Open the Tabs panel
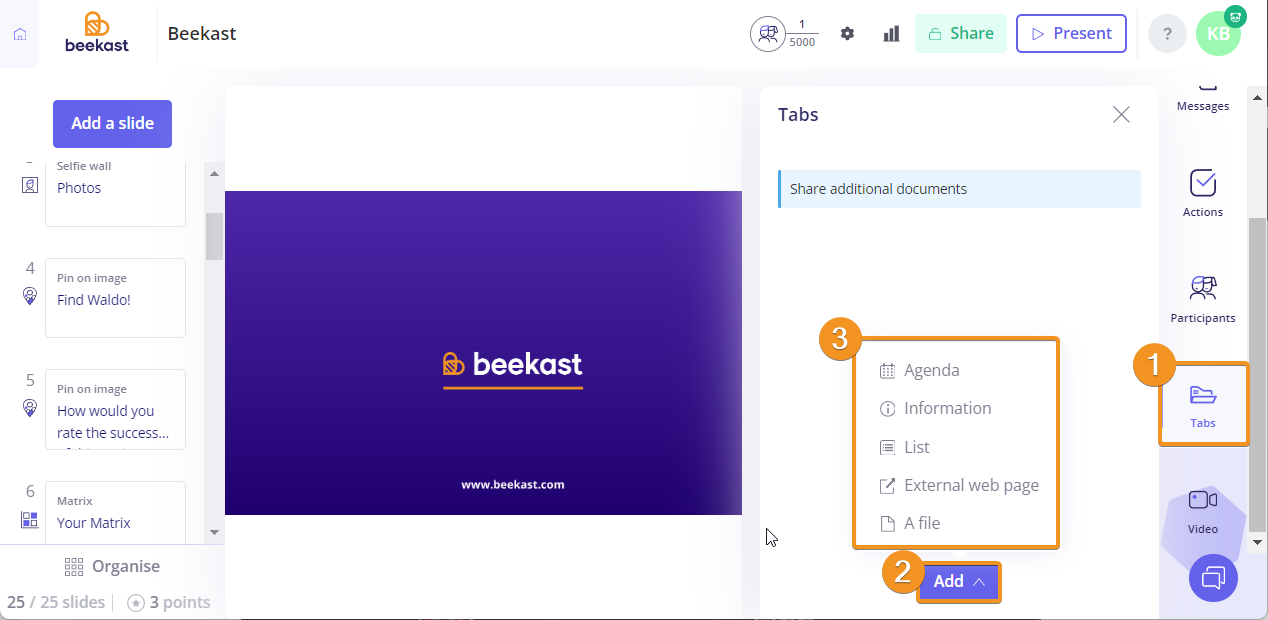Viewport: 1268px width, 620px height. point(1203,404)
